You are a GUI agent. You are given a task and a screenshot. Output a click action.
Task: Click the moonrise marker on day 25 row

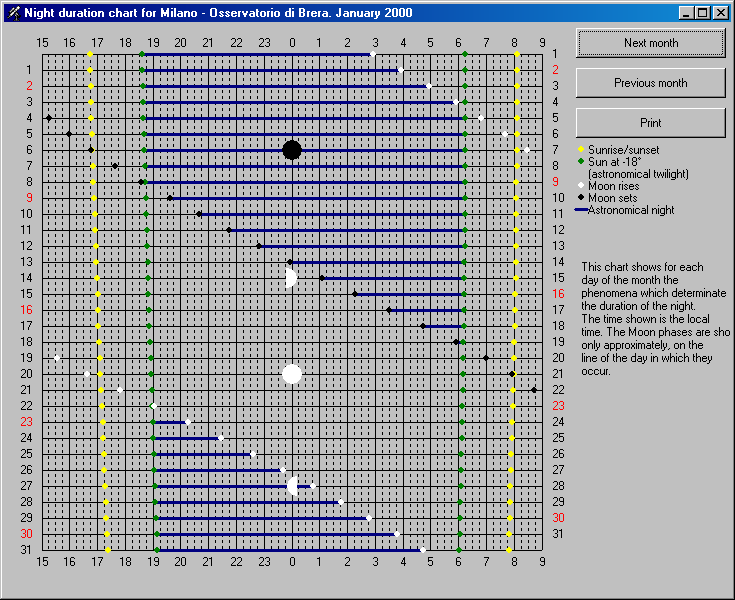point(253,454)
